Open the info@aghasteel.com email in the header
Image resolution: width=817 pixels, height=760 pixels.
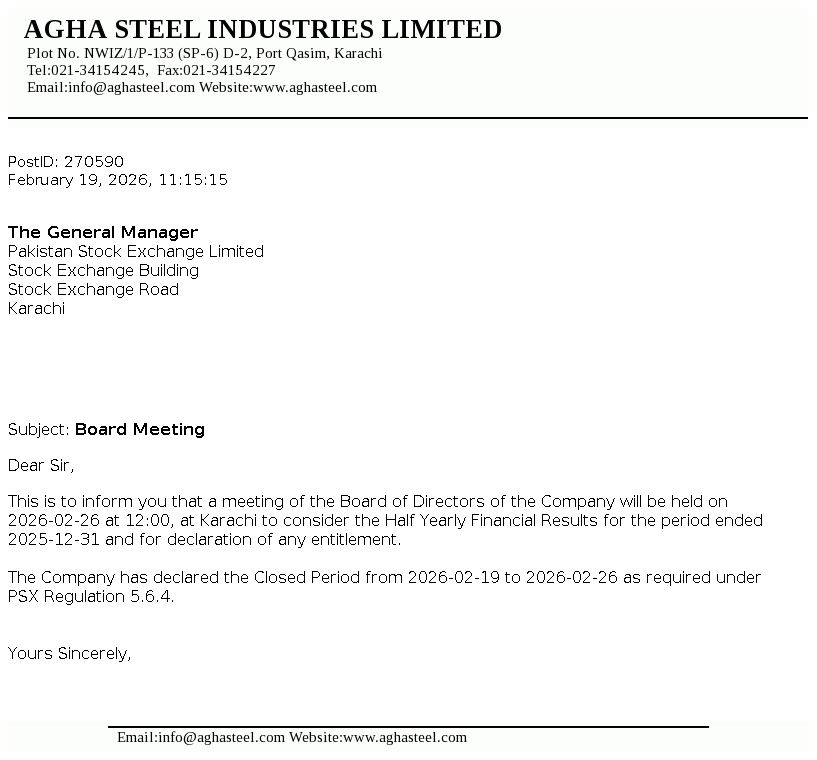point(130,87)
